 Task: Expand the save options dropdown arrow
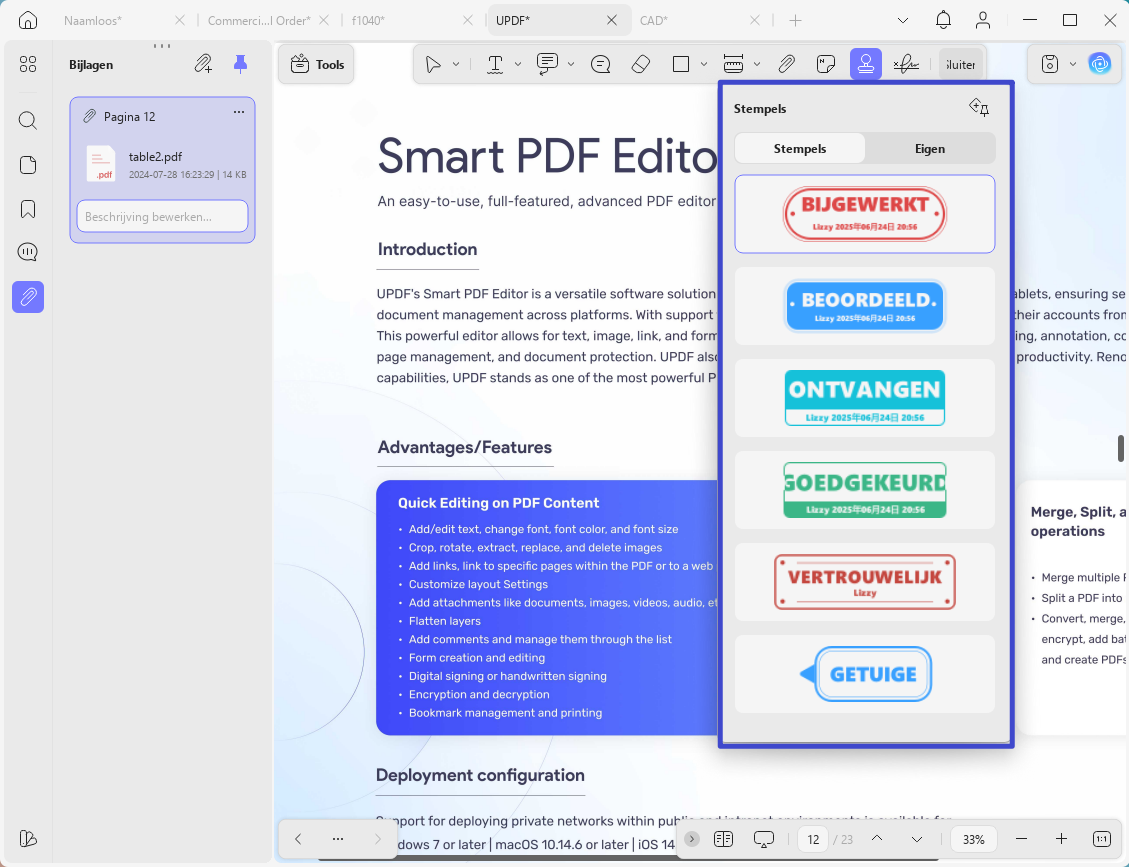click(1073, 64)
